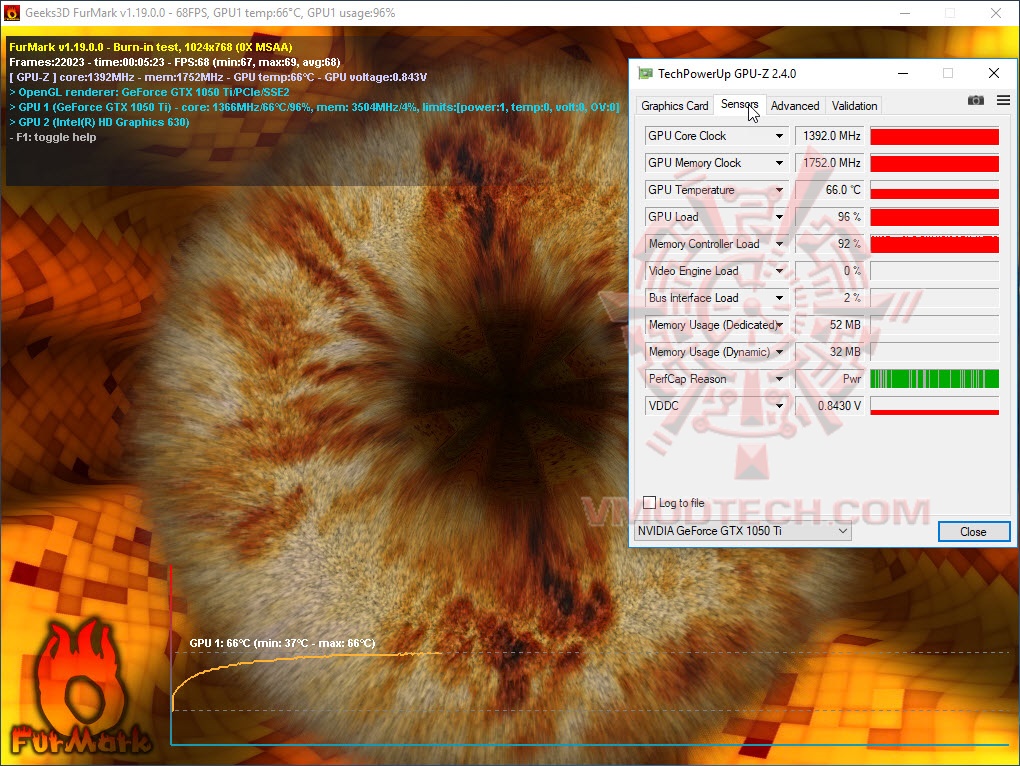Click the GPU 2 Intel HD Graphics 630 line
Viewport: 1020px width, 766px height.
pos(99,122)
